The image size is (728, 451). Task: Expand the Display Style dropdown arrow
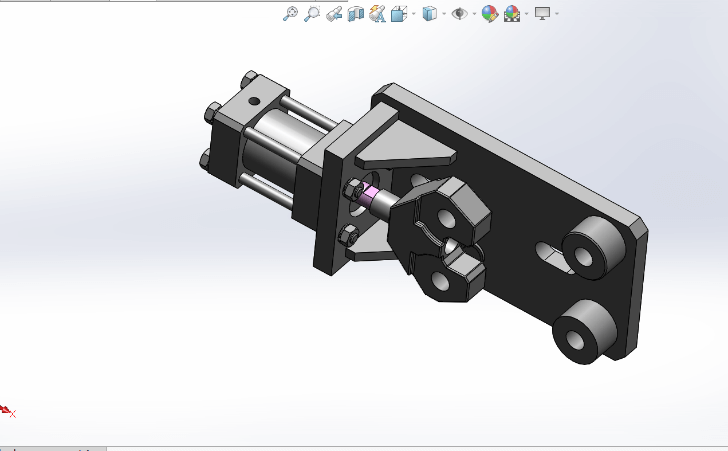point(442,14)
